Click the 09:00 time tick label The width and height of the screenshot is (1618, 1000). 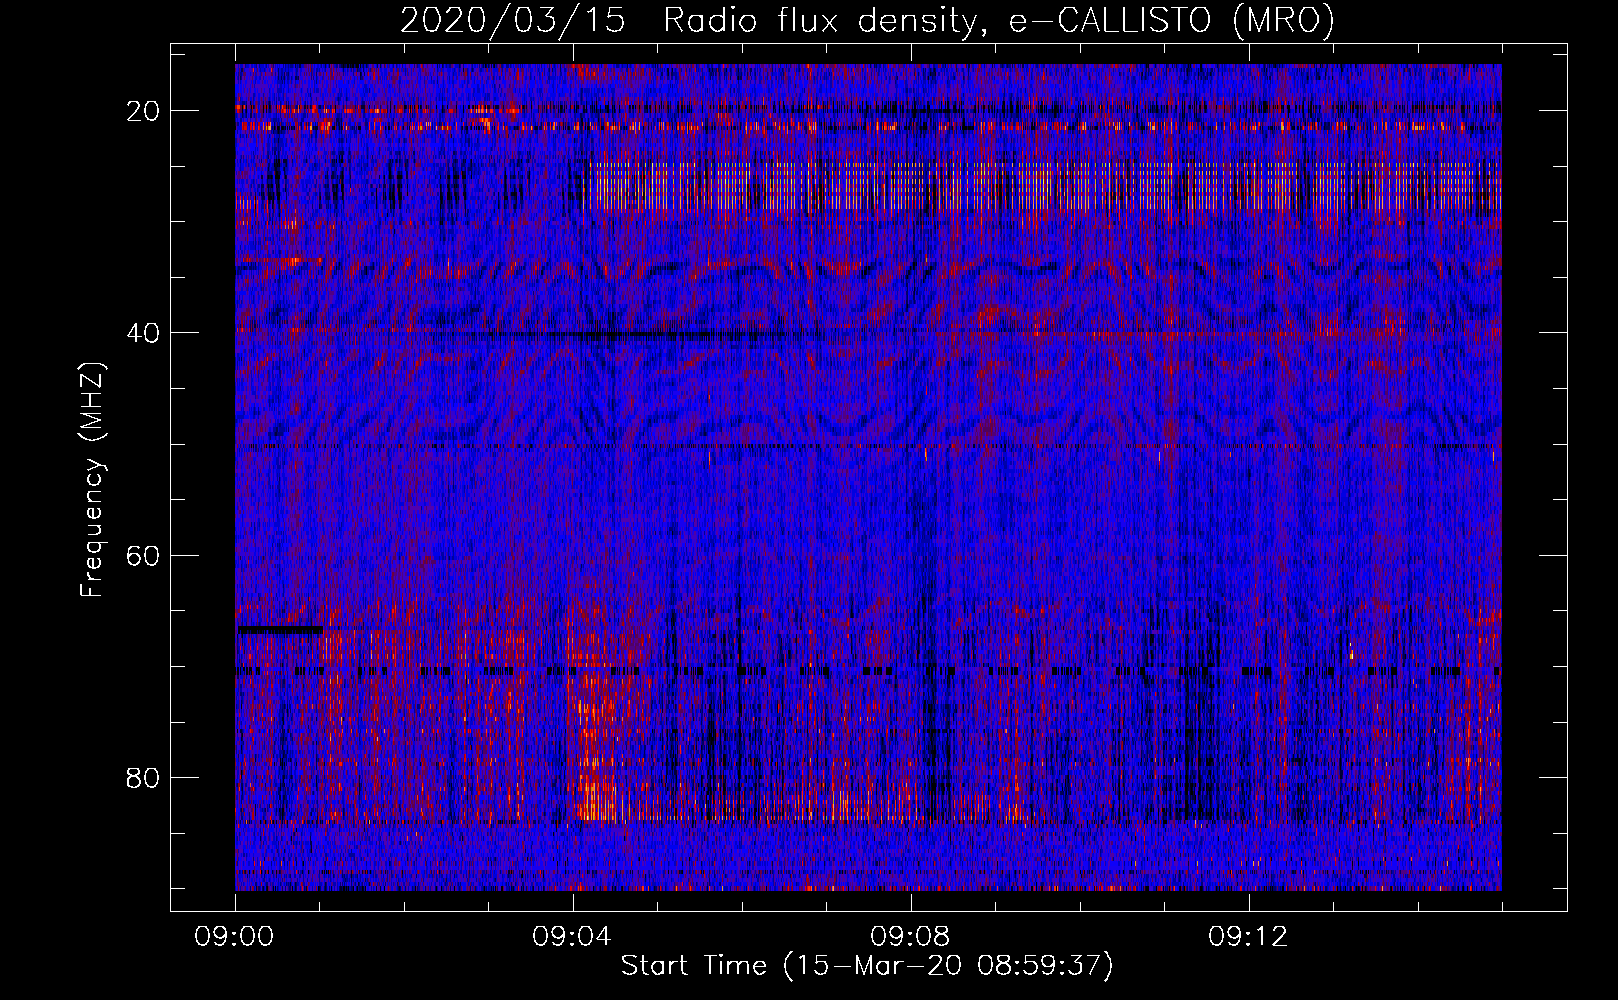point(235,937)
